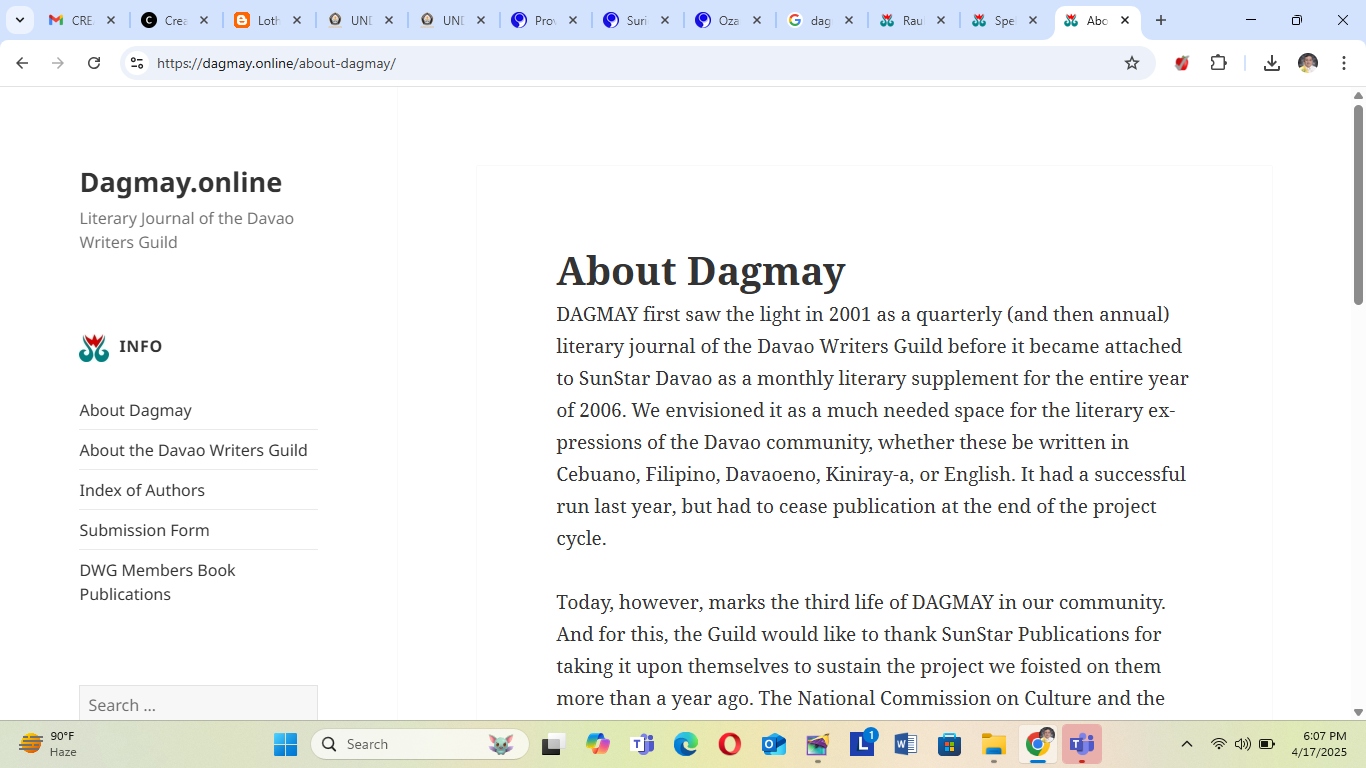
Task: Open a new browser tab with the plus button
Action: tap(1161, 19)
